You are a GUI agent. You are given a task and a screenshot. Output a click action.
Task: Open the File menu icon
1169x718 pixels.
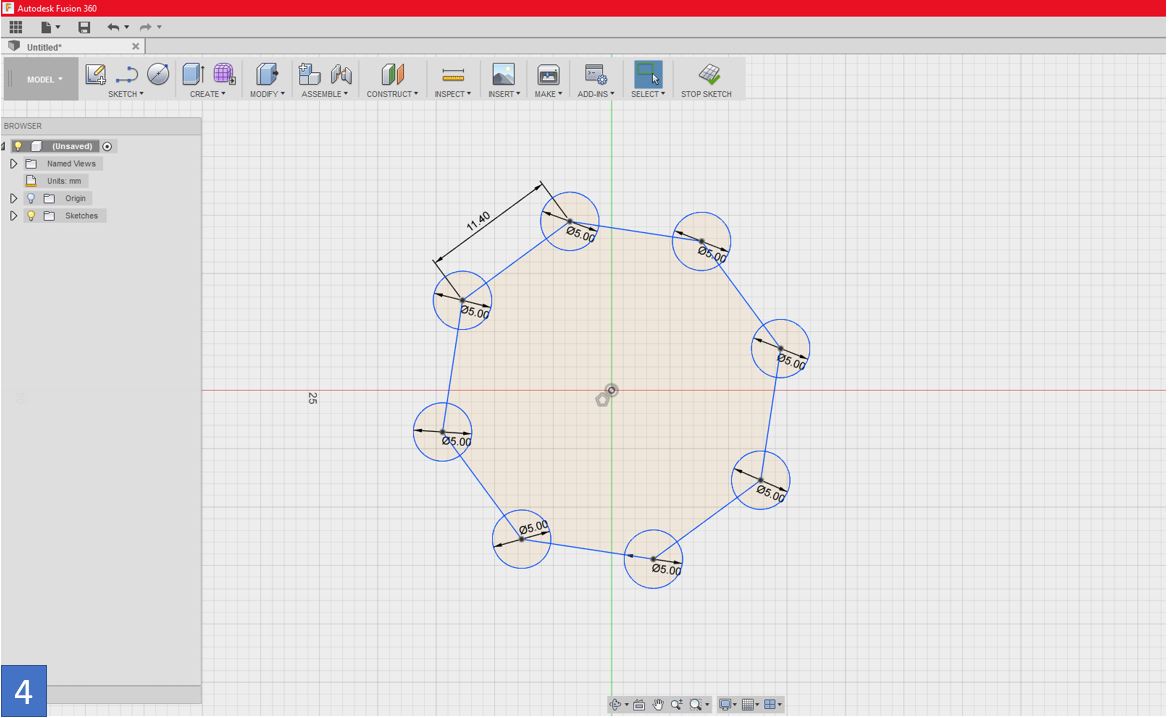click(46, 27)
